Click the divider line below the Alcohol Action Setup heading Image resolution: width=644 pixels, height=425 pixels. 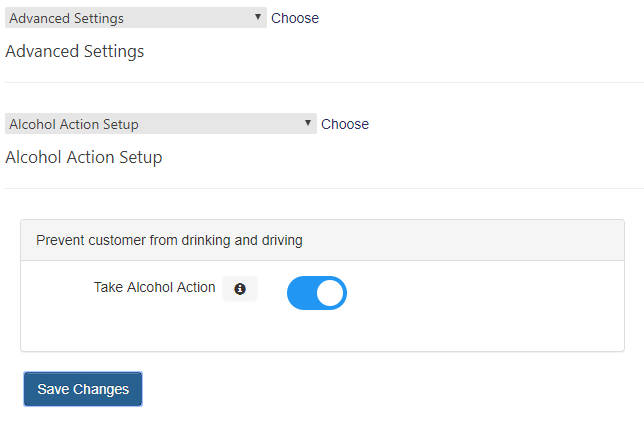(x=324, y=188)
